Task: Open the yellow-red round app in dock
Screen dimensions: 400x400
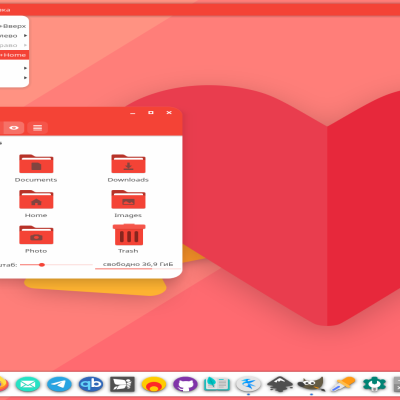Action: coord(154,385)
